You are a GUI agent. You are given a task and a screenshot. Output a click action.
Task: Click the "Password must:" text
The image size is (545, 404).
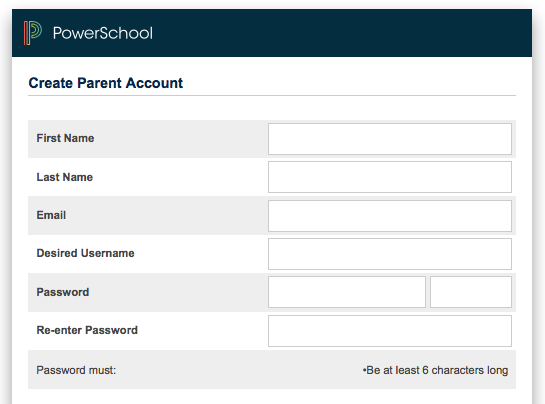76,370
